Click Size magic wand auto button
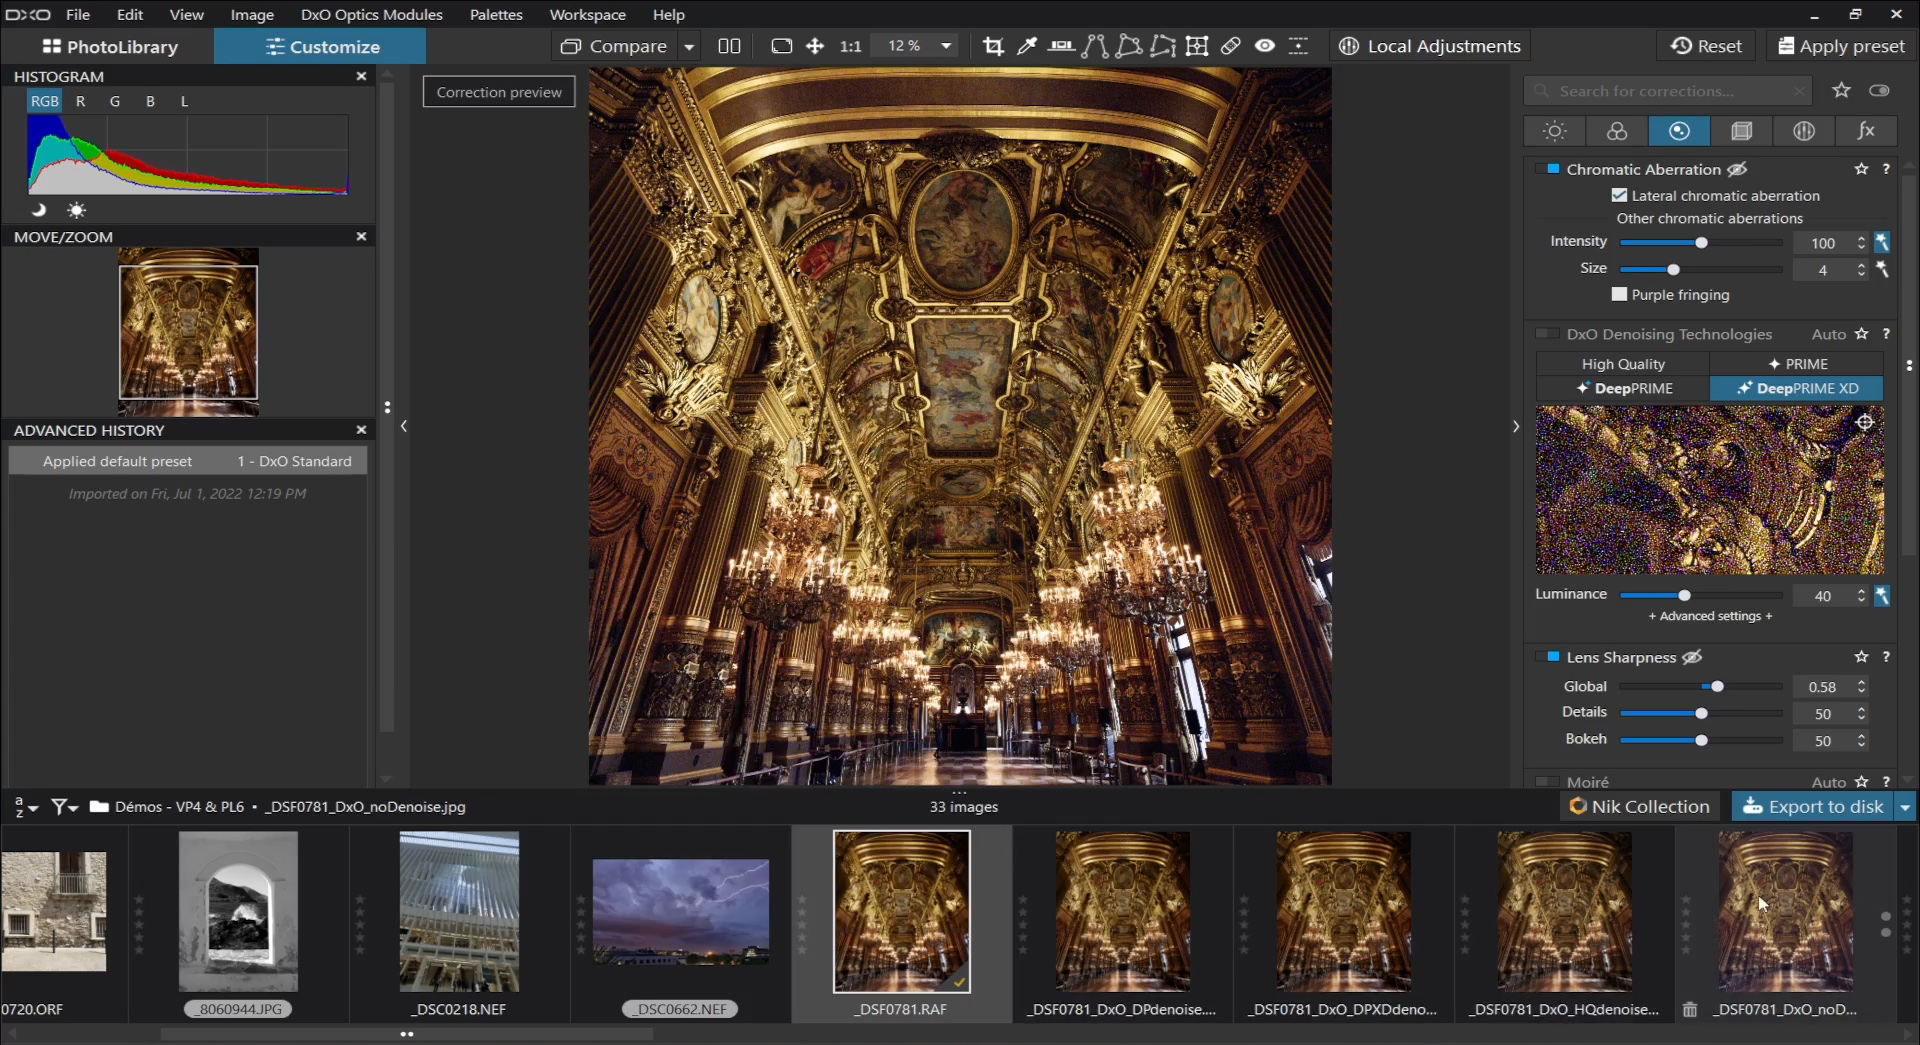This screenshot has height=1045, width=1920. pyautogui.click(x=1882, y=269)
